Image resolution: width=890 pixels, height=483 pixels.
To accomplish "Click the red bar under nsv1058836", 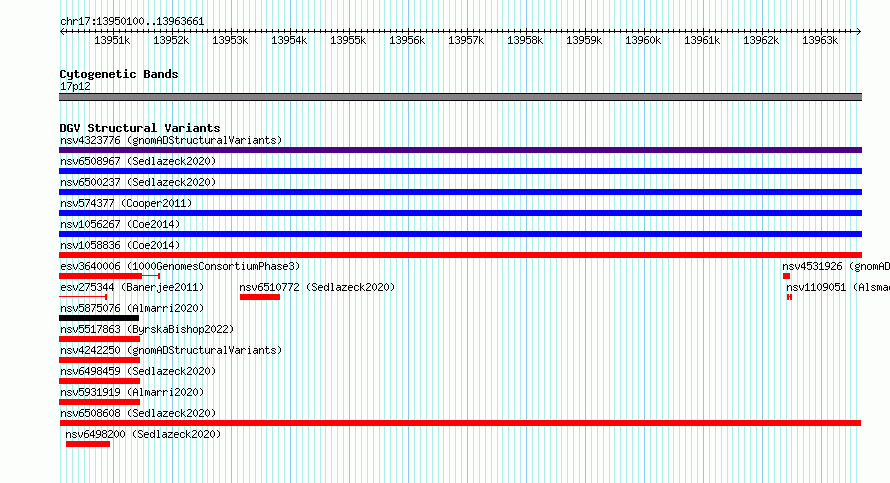I will (460, 255).
